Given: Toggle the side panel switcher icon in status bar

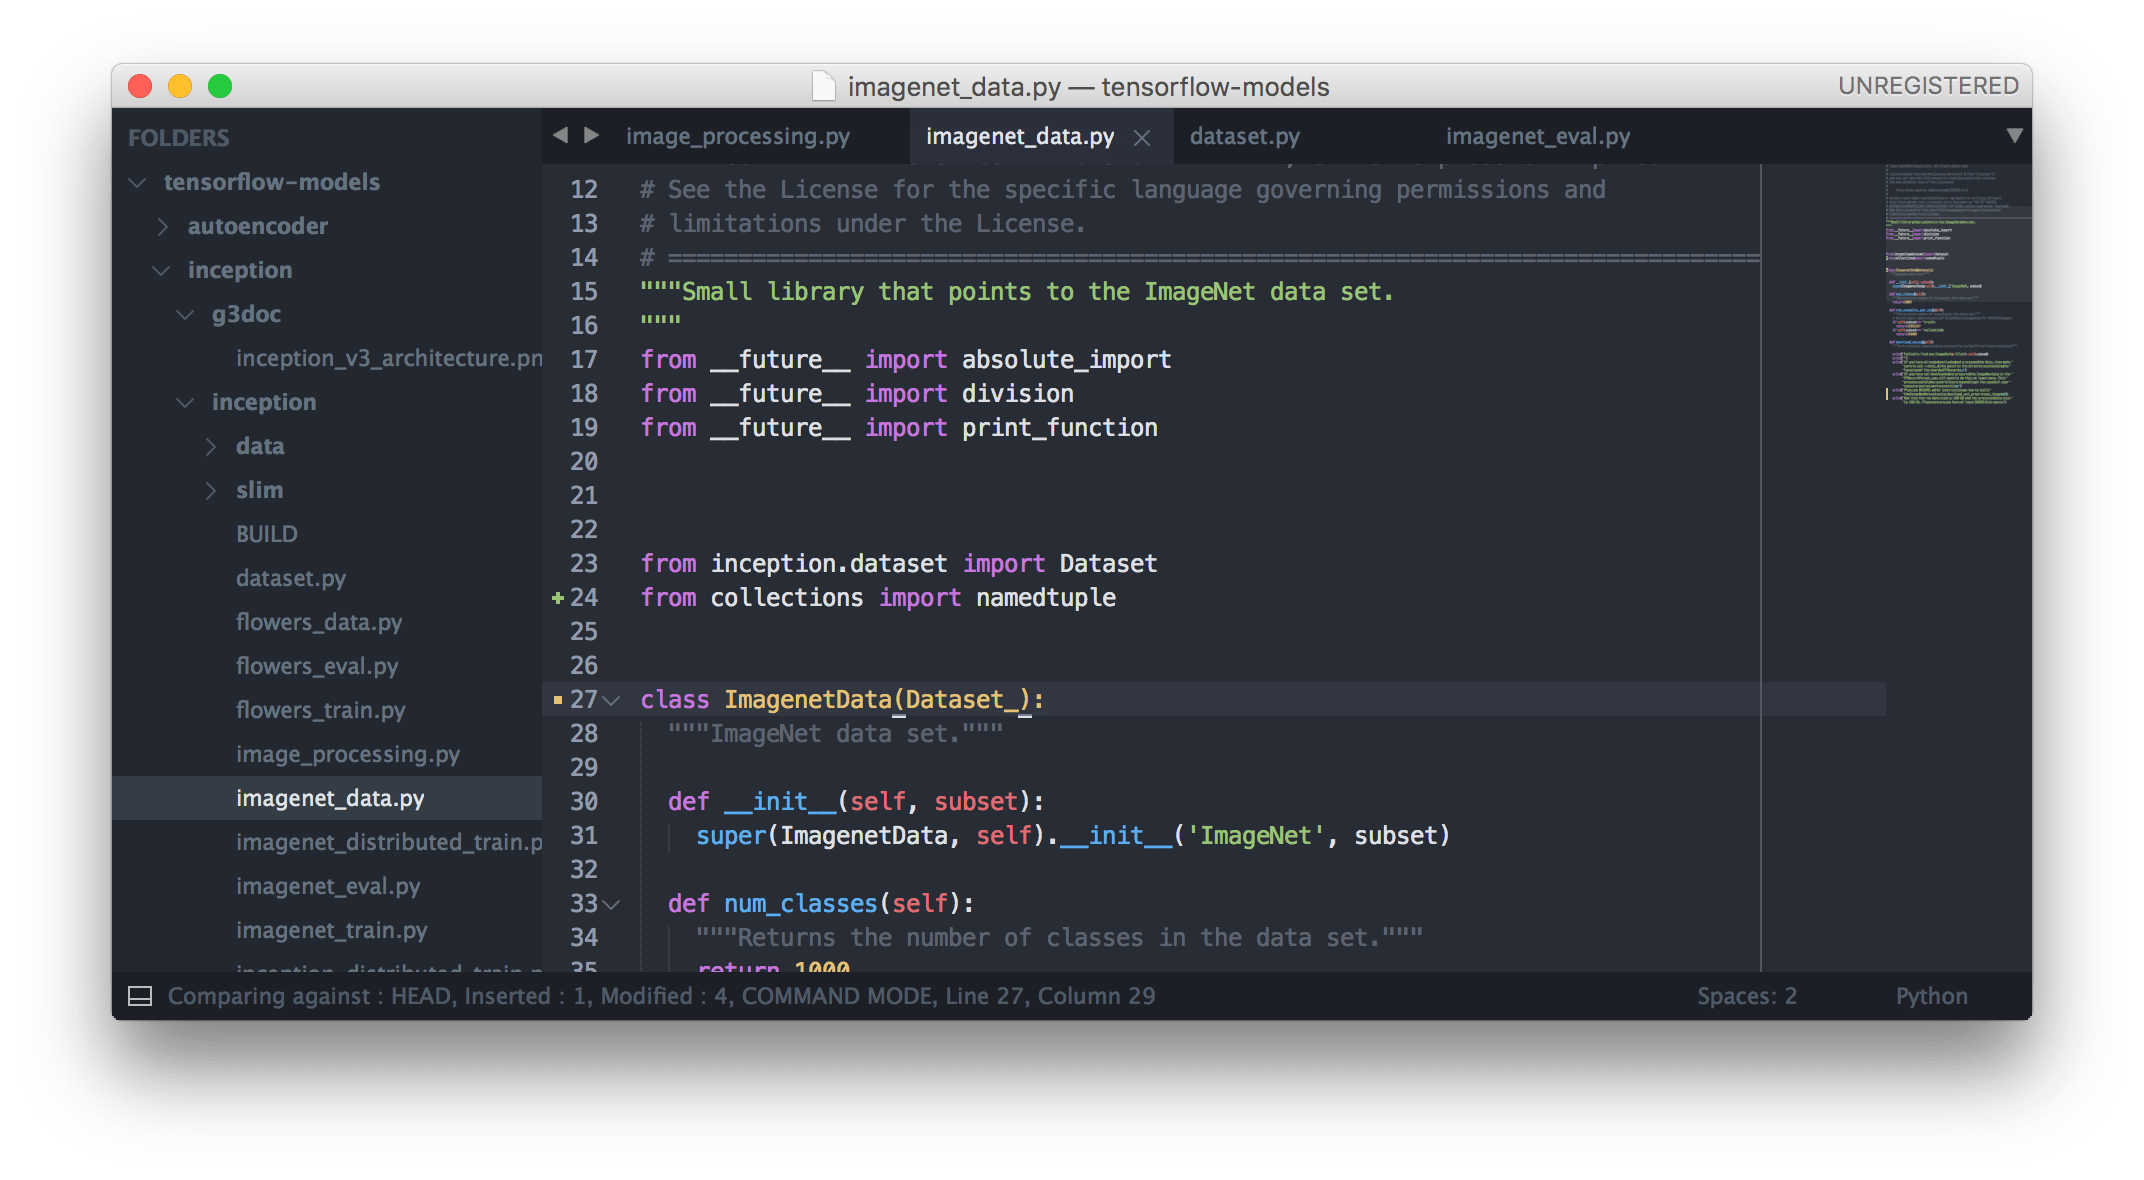Looking at the screenshot, I should pyautogui.click(x=140, y=996).
